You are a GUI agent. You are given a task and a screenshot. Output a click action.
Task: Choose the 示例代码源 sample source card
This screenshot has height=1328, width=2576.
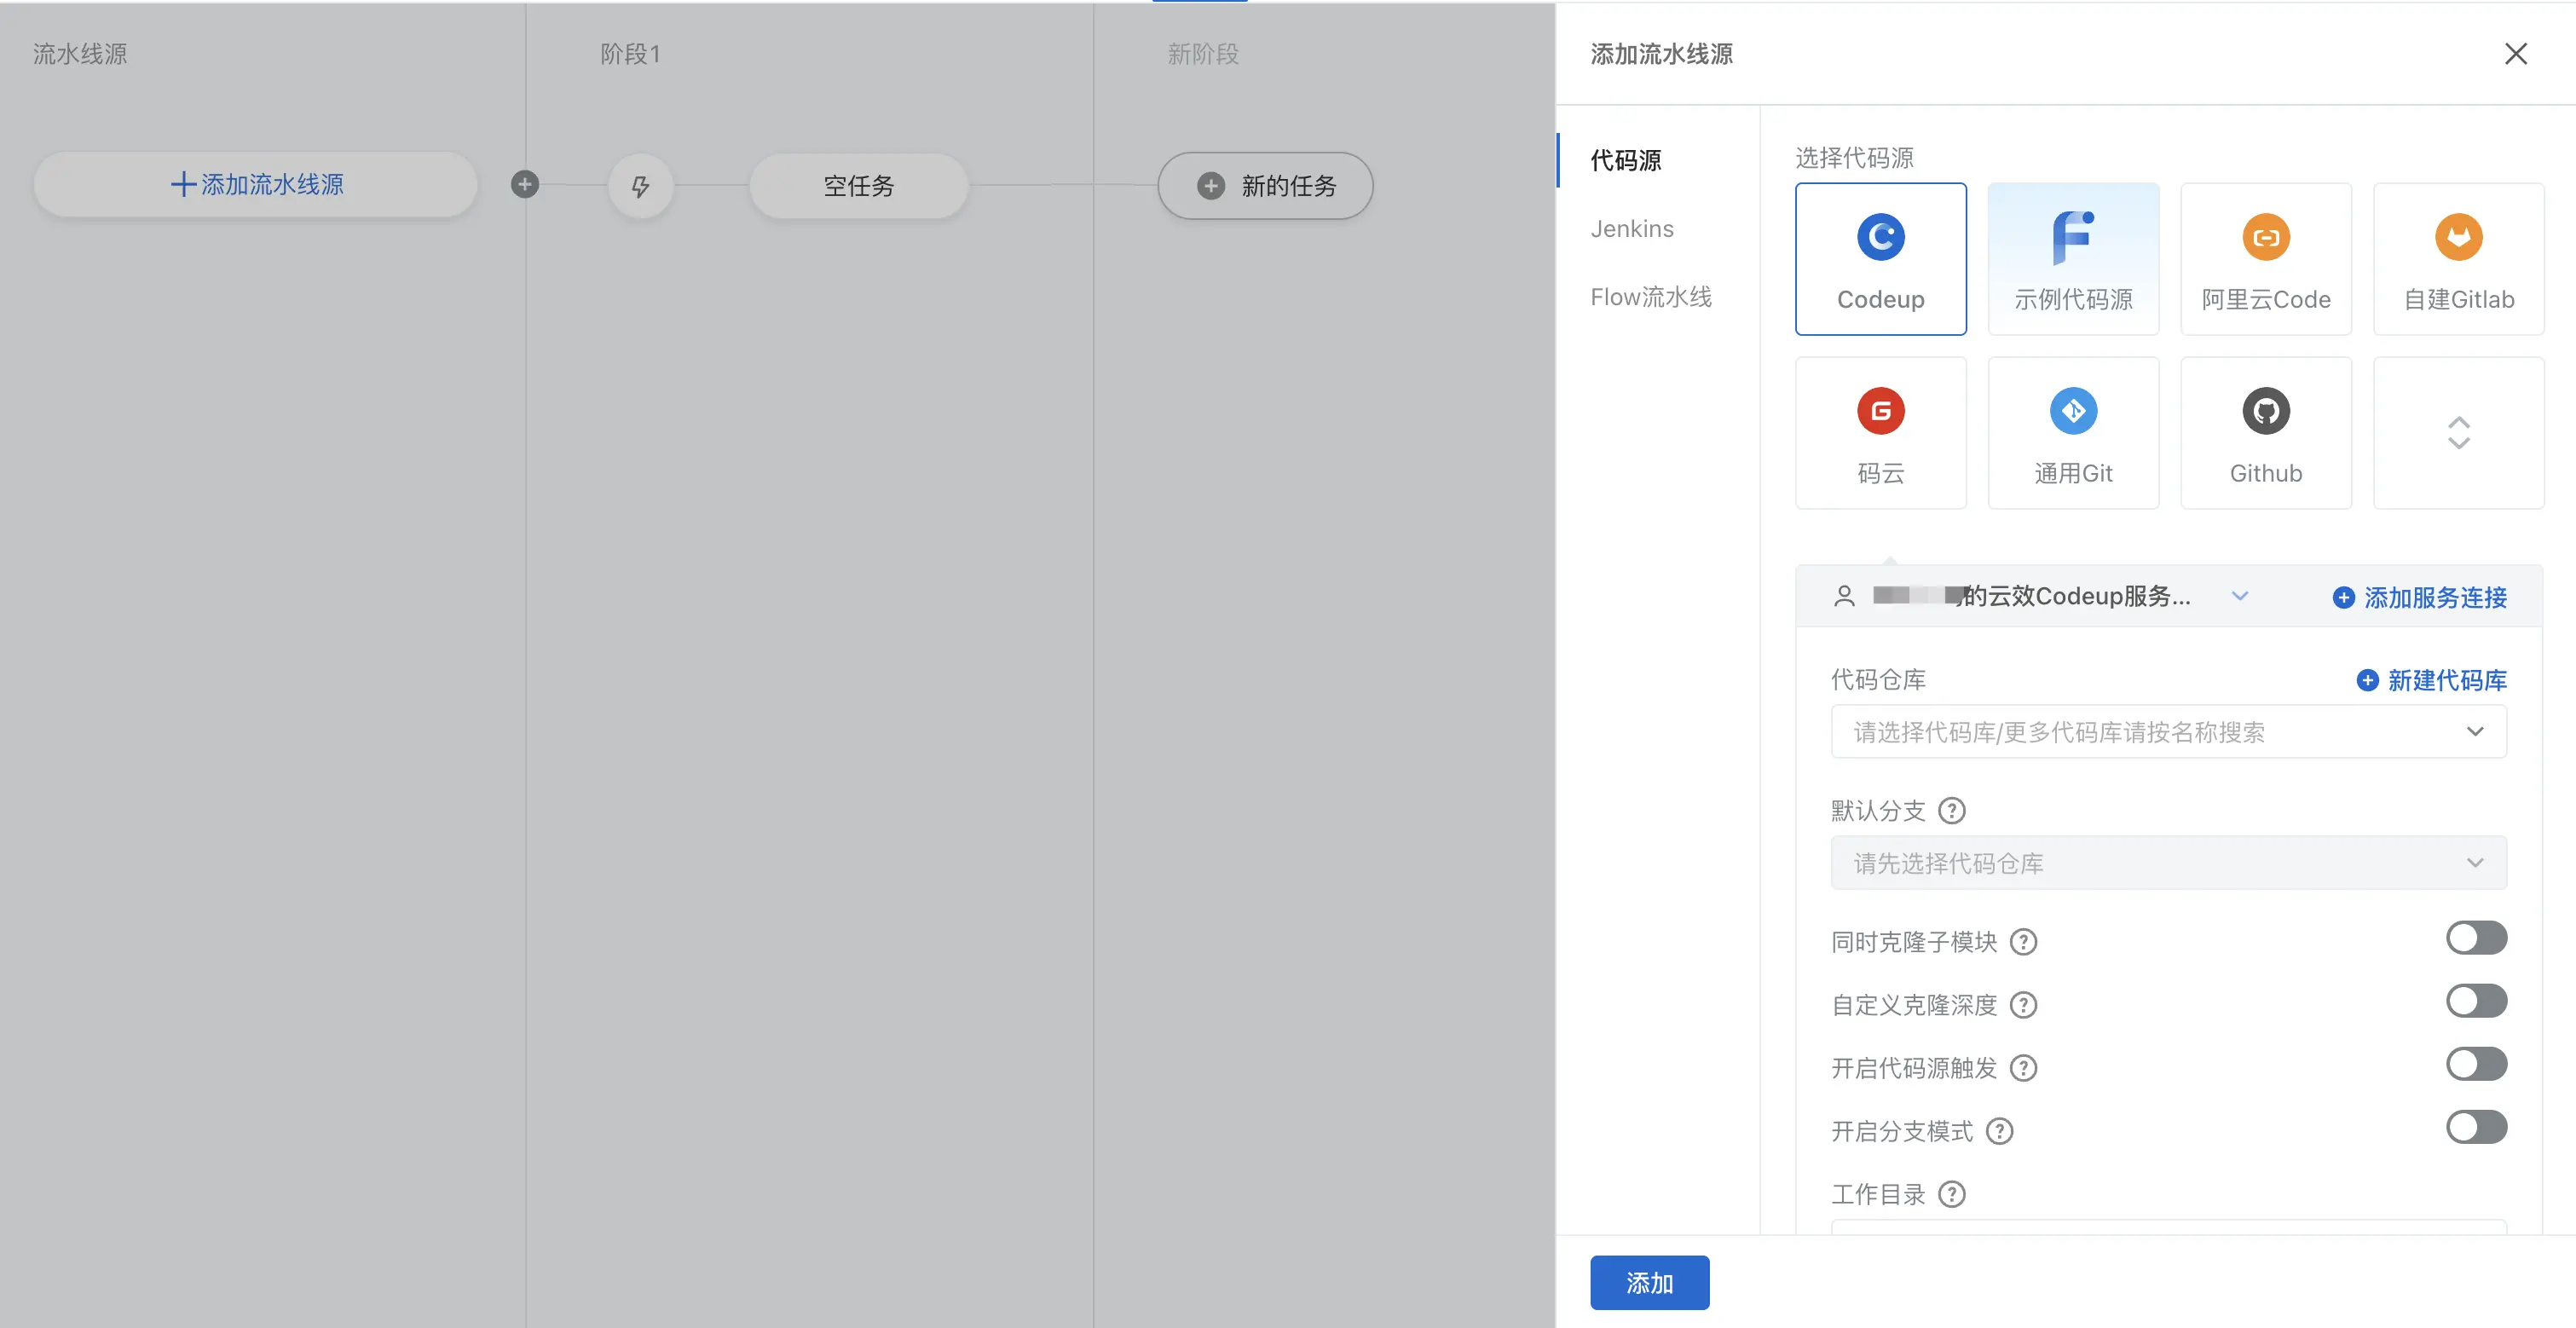2073,259
